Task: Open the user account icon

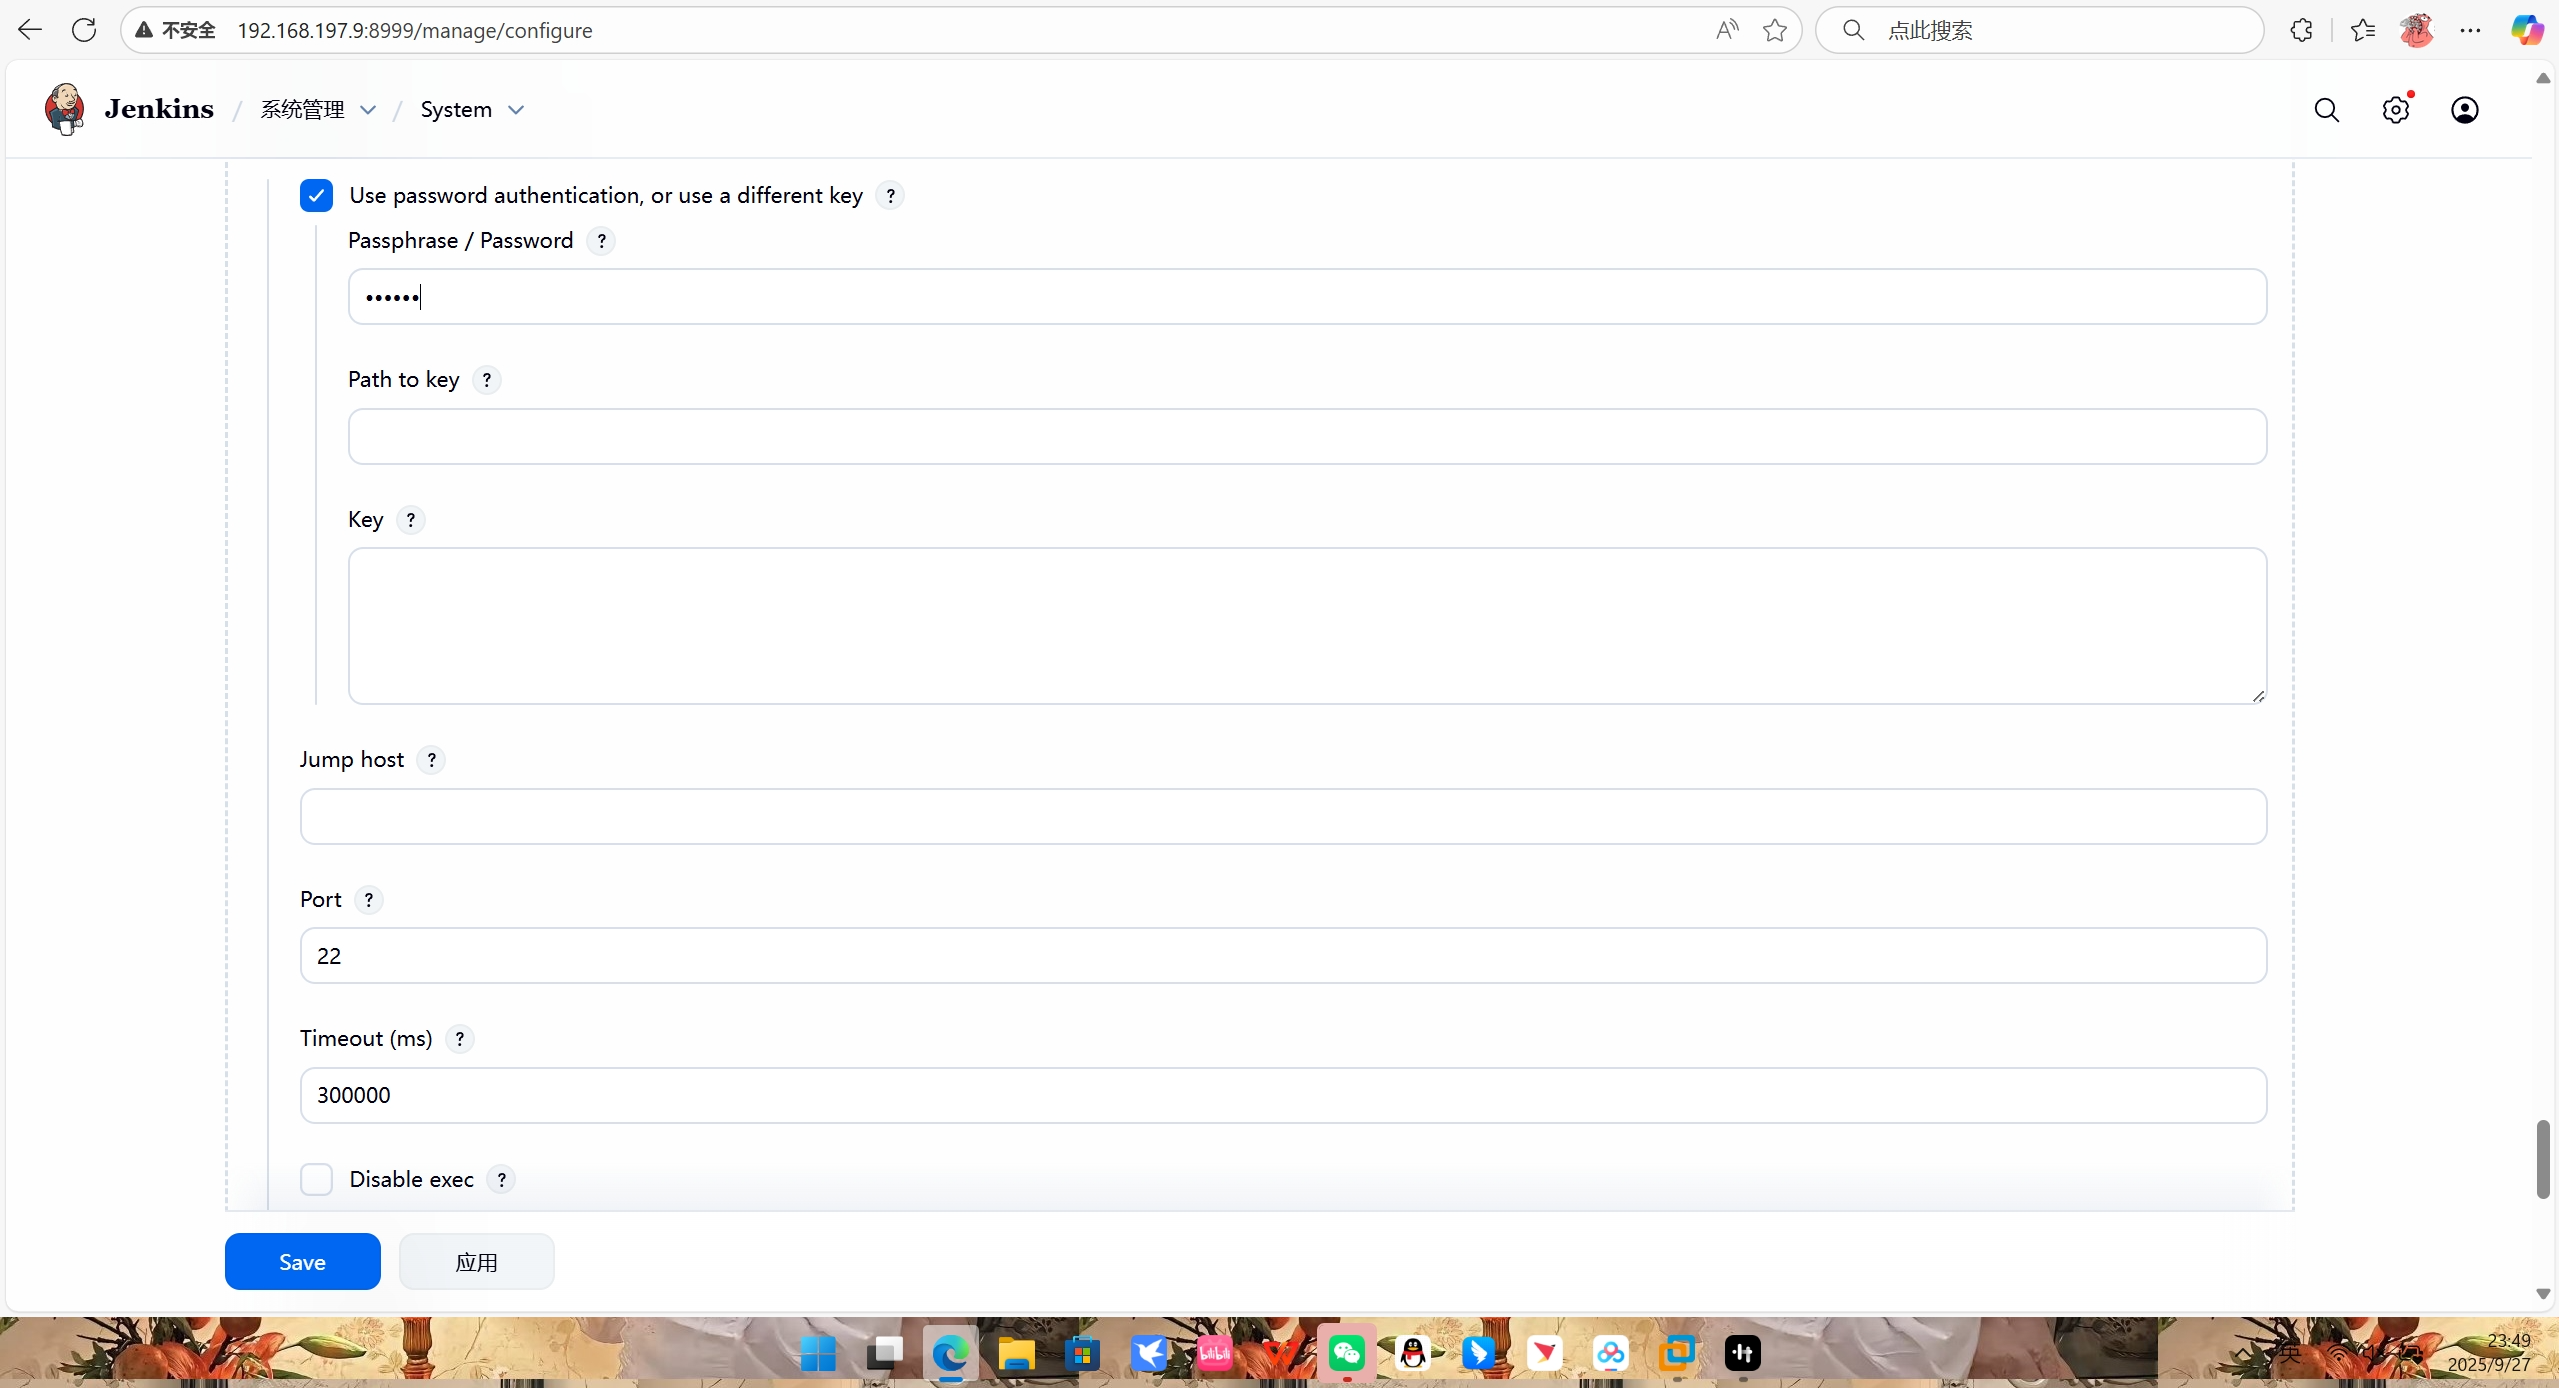Action: tap(2465, 110)
